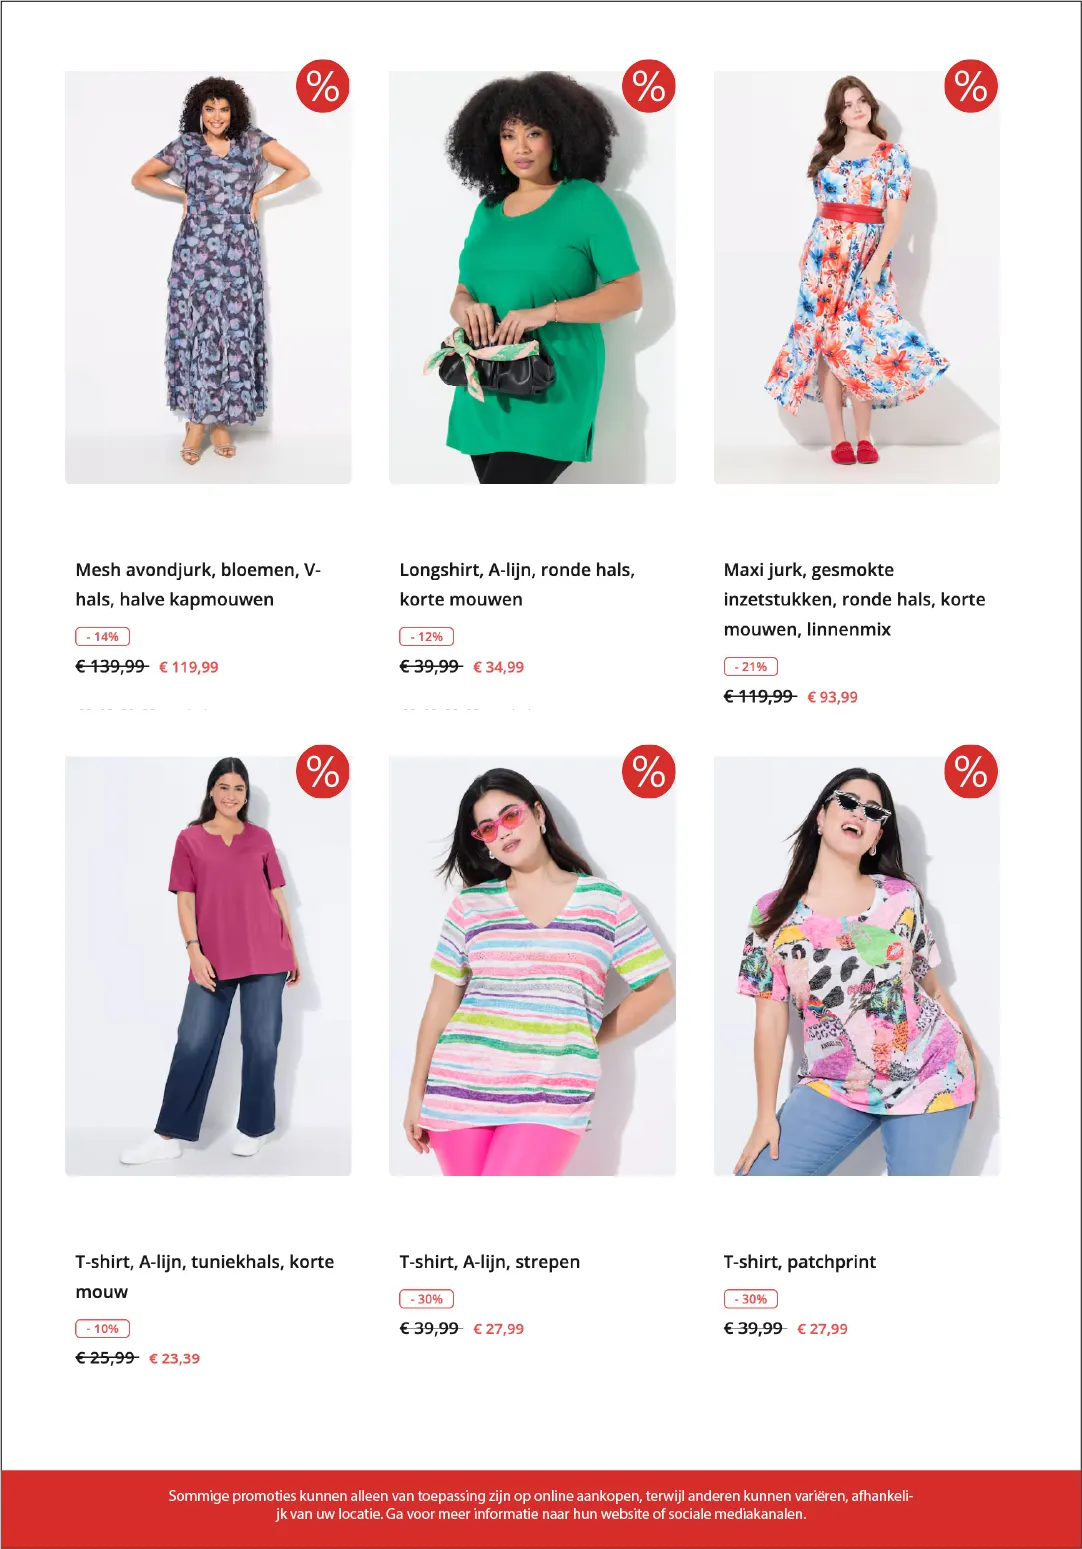
Task: Open the green Longshirt product image
Action: pyautogui.click(x=532, y=277)
